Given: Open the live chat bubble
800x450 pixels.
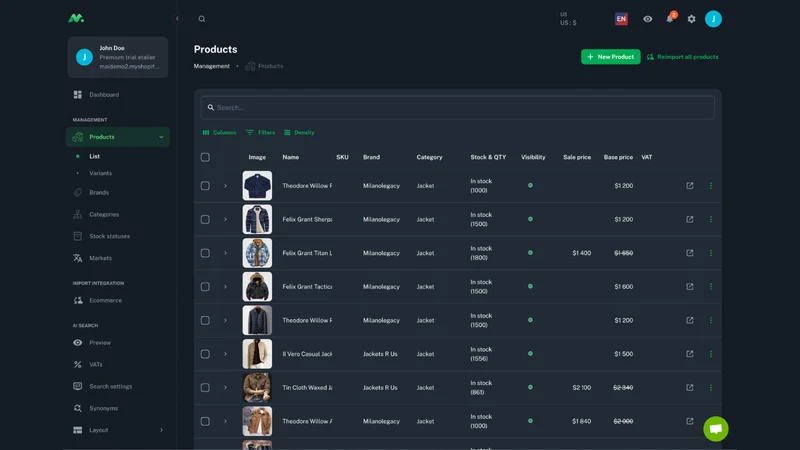Looking at the screenshot, I should coord(715,429).
